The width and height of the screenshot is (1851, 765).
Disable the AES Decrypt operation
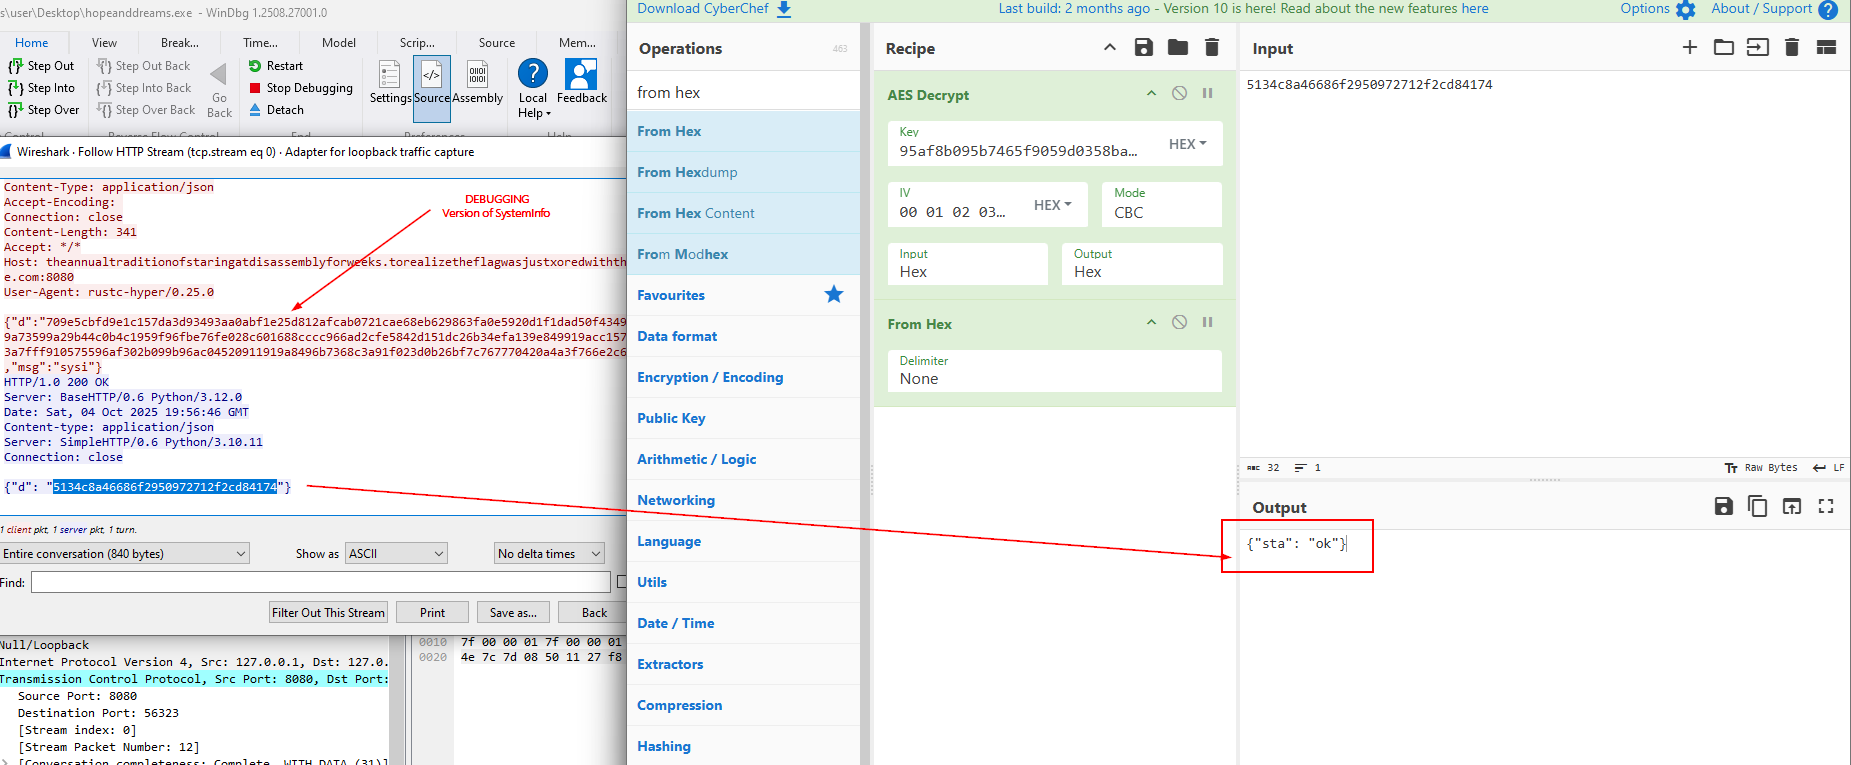pyautogui.click(x=1180, y=94)
